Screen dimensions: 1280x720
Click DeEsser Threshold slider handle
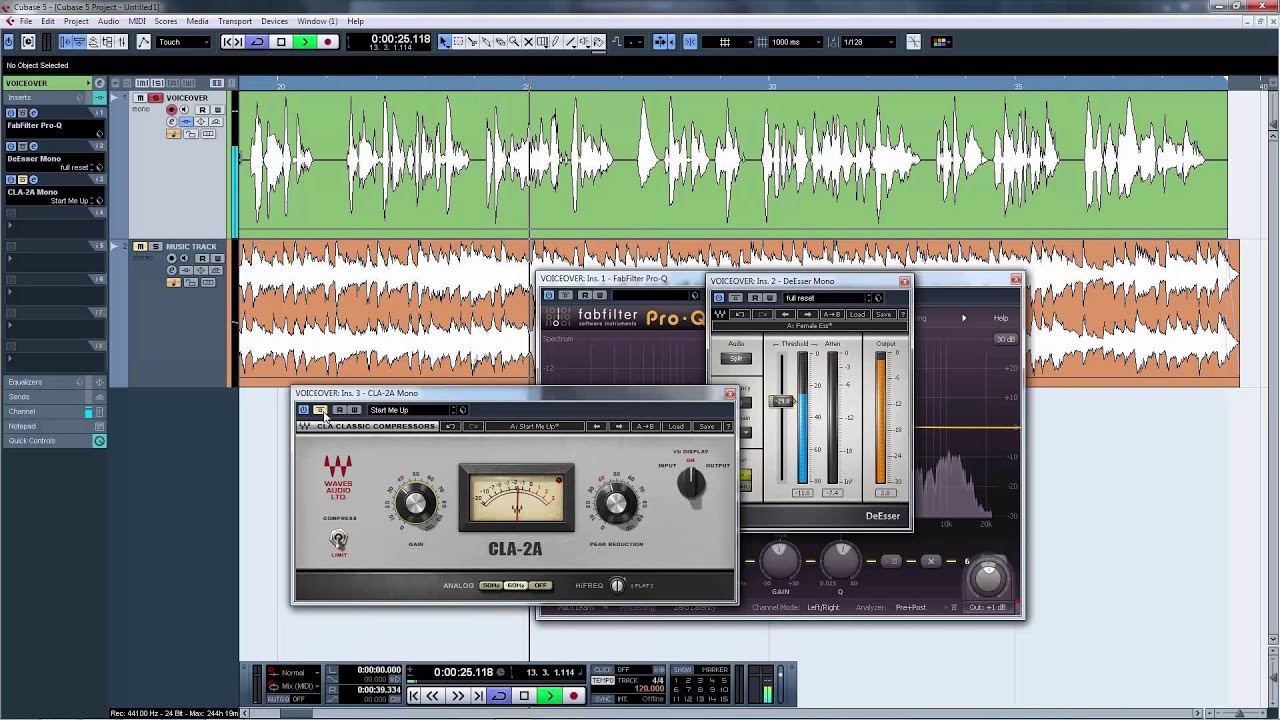(x=782, y=401)
